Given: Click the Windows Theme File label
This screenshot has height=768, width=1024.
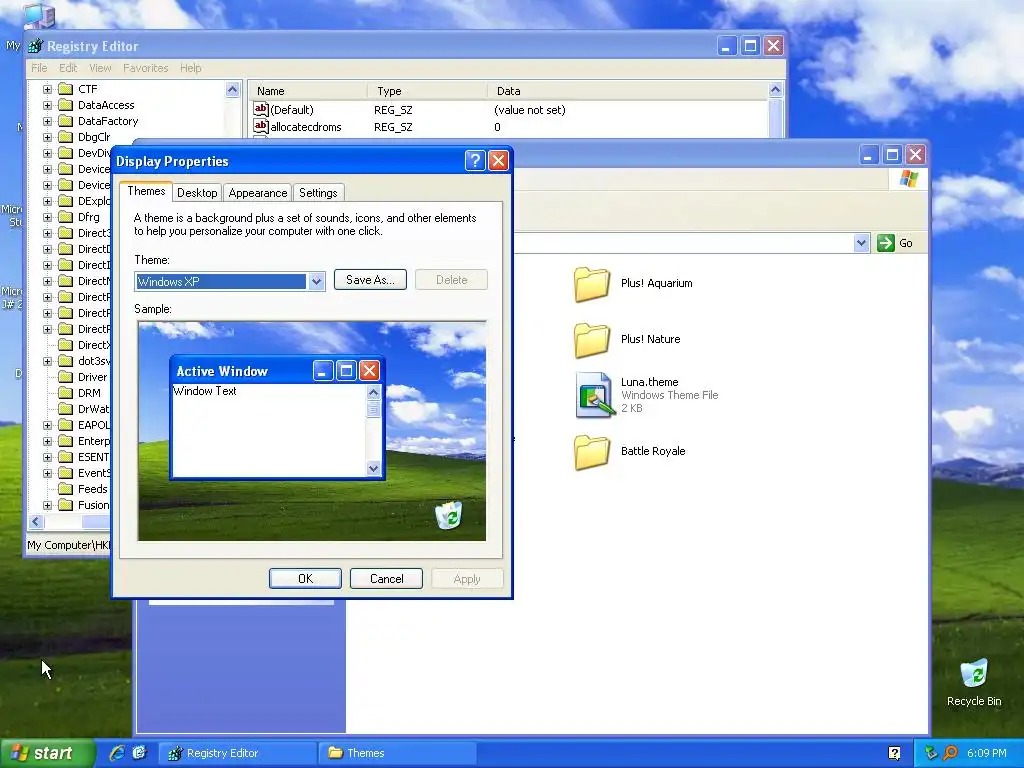Looking at the screenshot, I should 669,395.
